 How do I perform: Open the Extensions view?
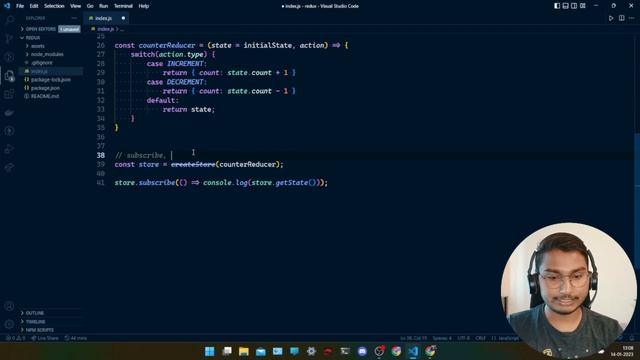coord(9,94)
